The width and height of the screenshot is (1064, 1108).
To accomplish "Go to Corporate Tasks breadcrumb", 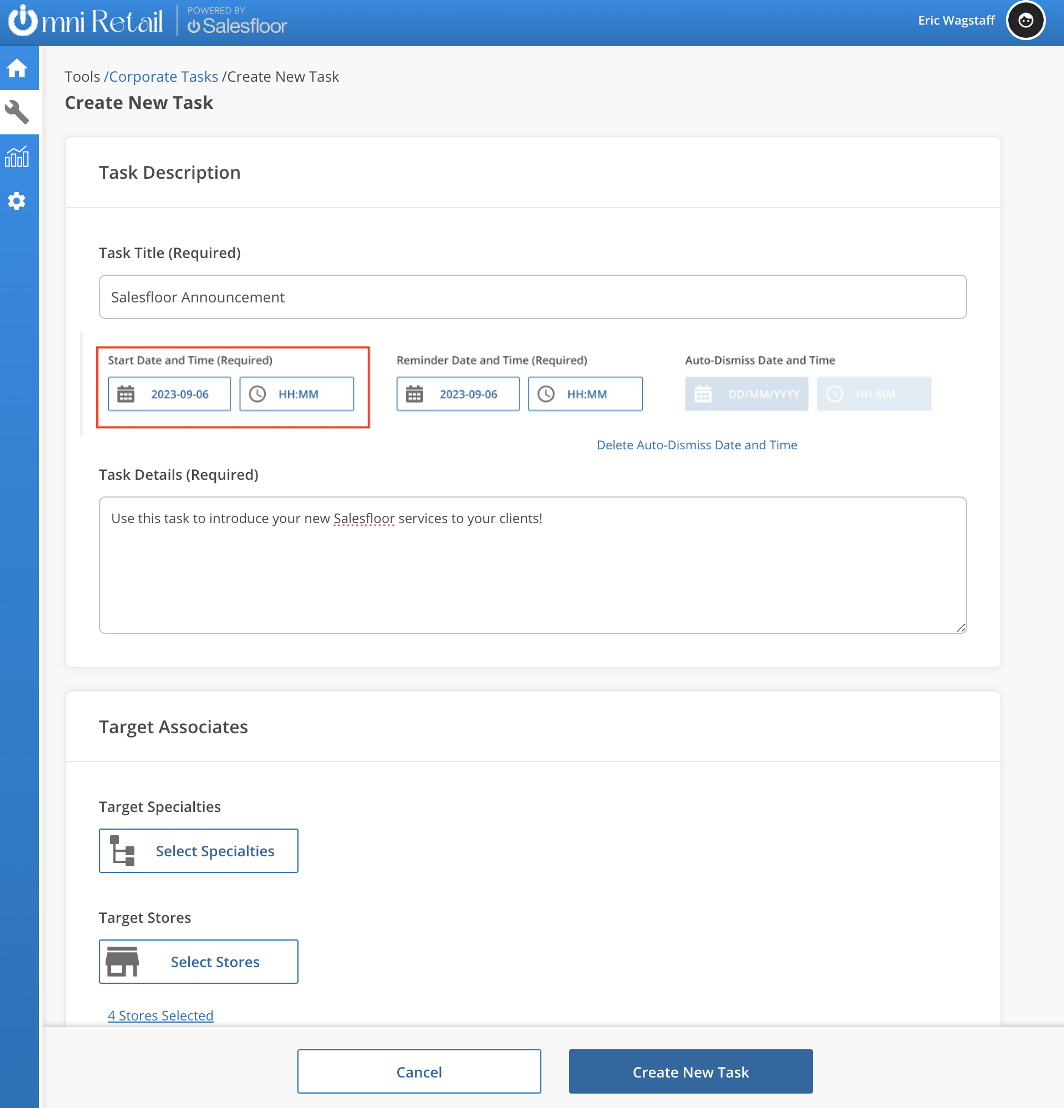I will [163, 76].
